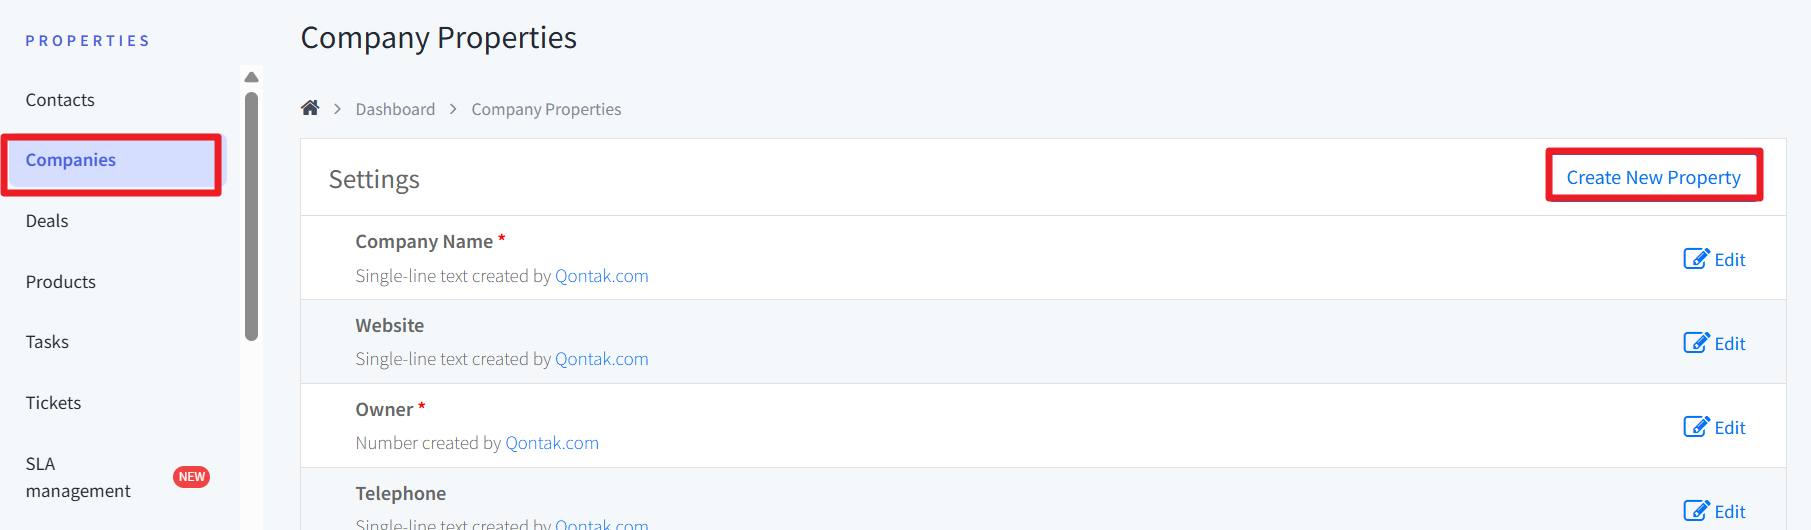Switch to Tasks properties
The image size is (1811, 530).
point(47,342)
